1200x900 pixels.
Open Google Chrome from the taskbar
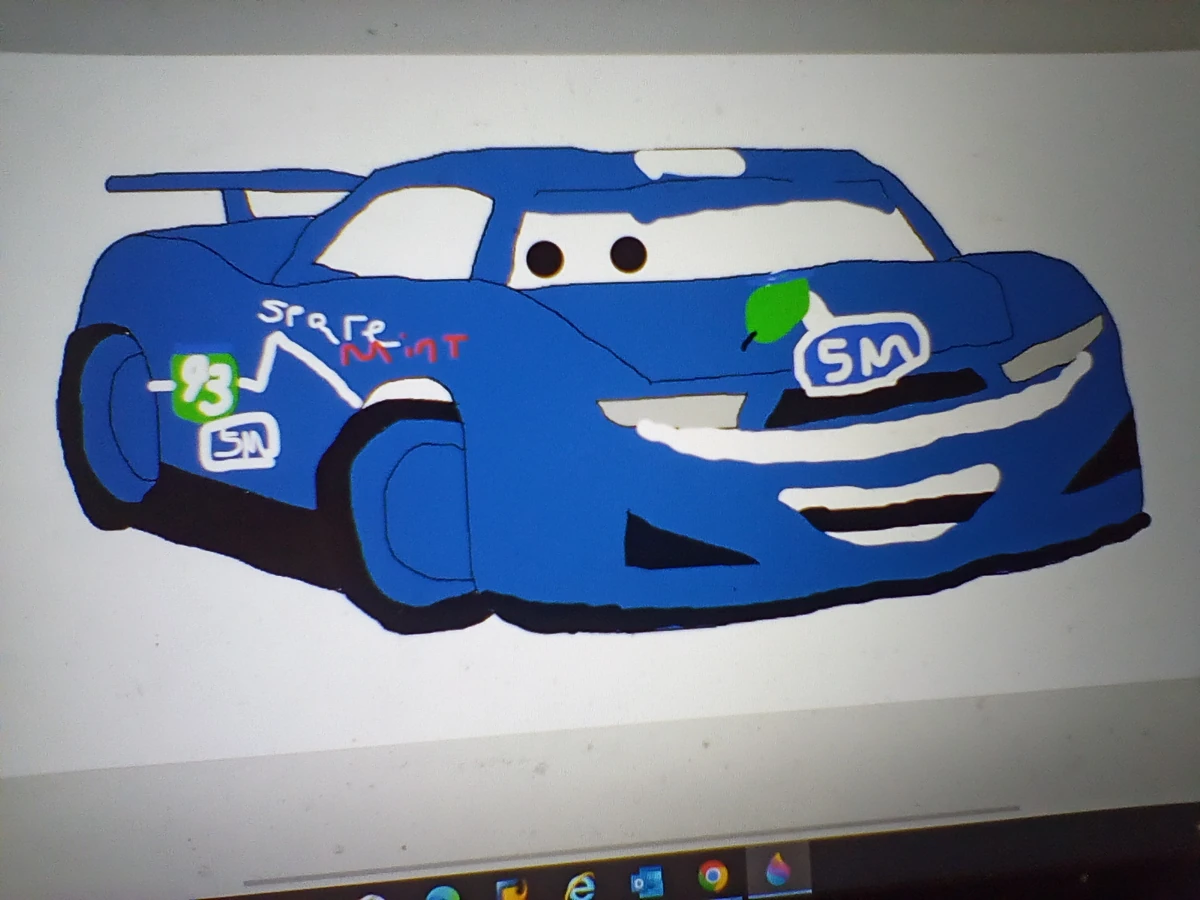click(x=712, y=875)
